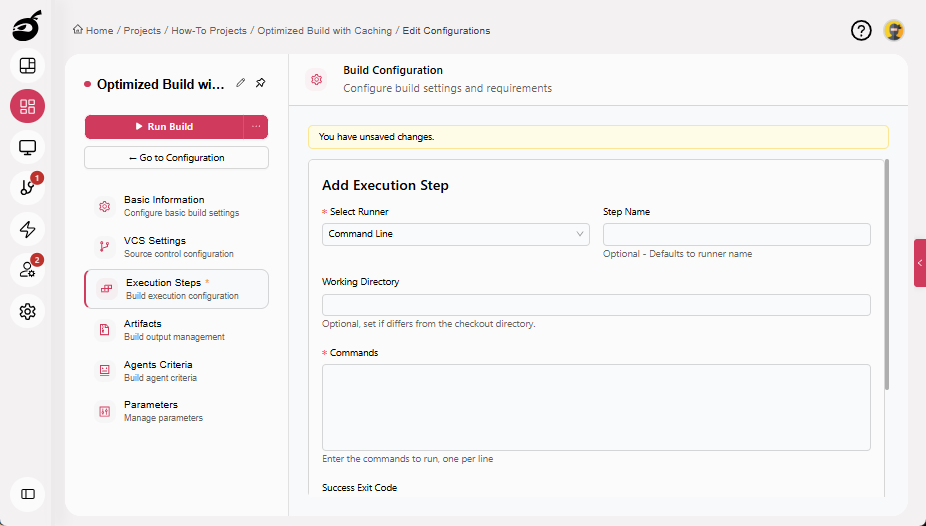Viewport: 926px width, 526px height.
Task: Go to How-To Projects breadcrumb
Action: (x=209, y=31)
